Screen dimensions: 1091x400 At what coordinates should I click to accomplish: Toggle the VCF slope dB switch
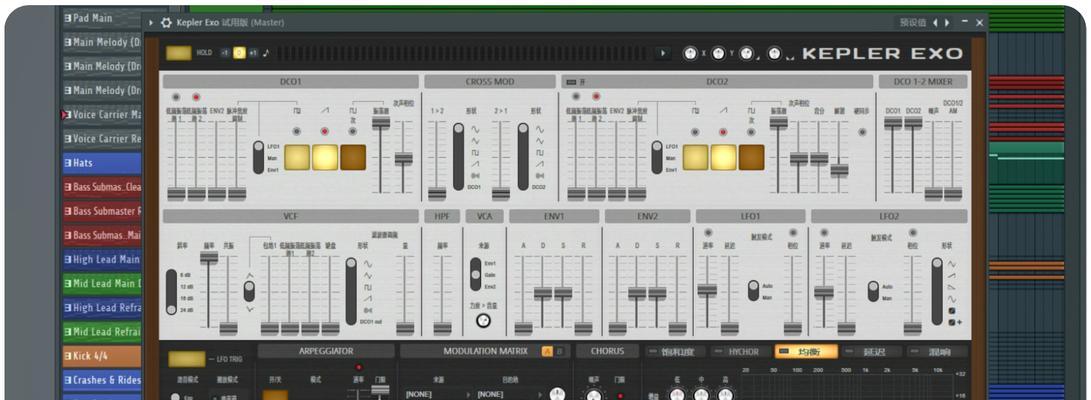click(171, 292)
